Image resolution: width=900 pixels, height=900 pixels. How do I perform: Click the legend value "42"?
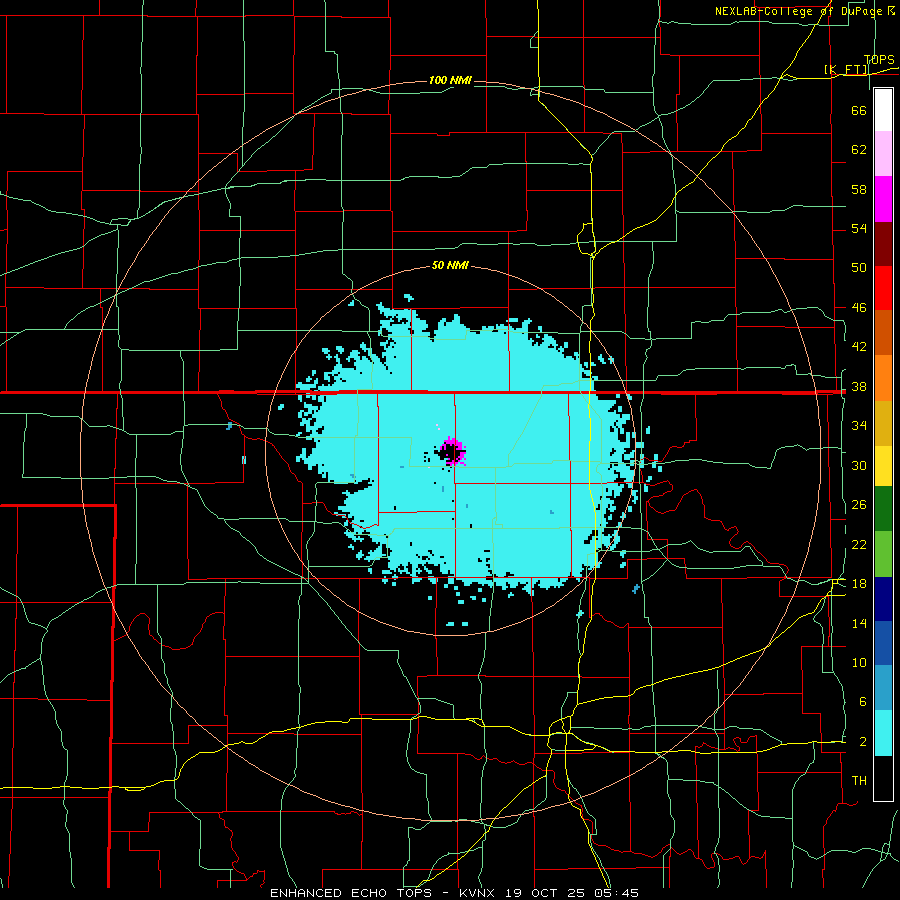[x=859, y=347]
